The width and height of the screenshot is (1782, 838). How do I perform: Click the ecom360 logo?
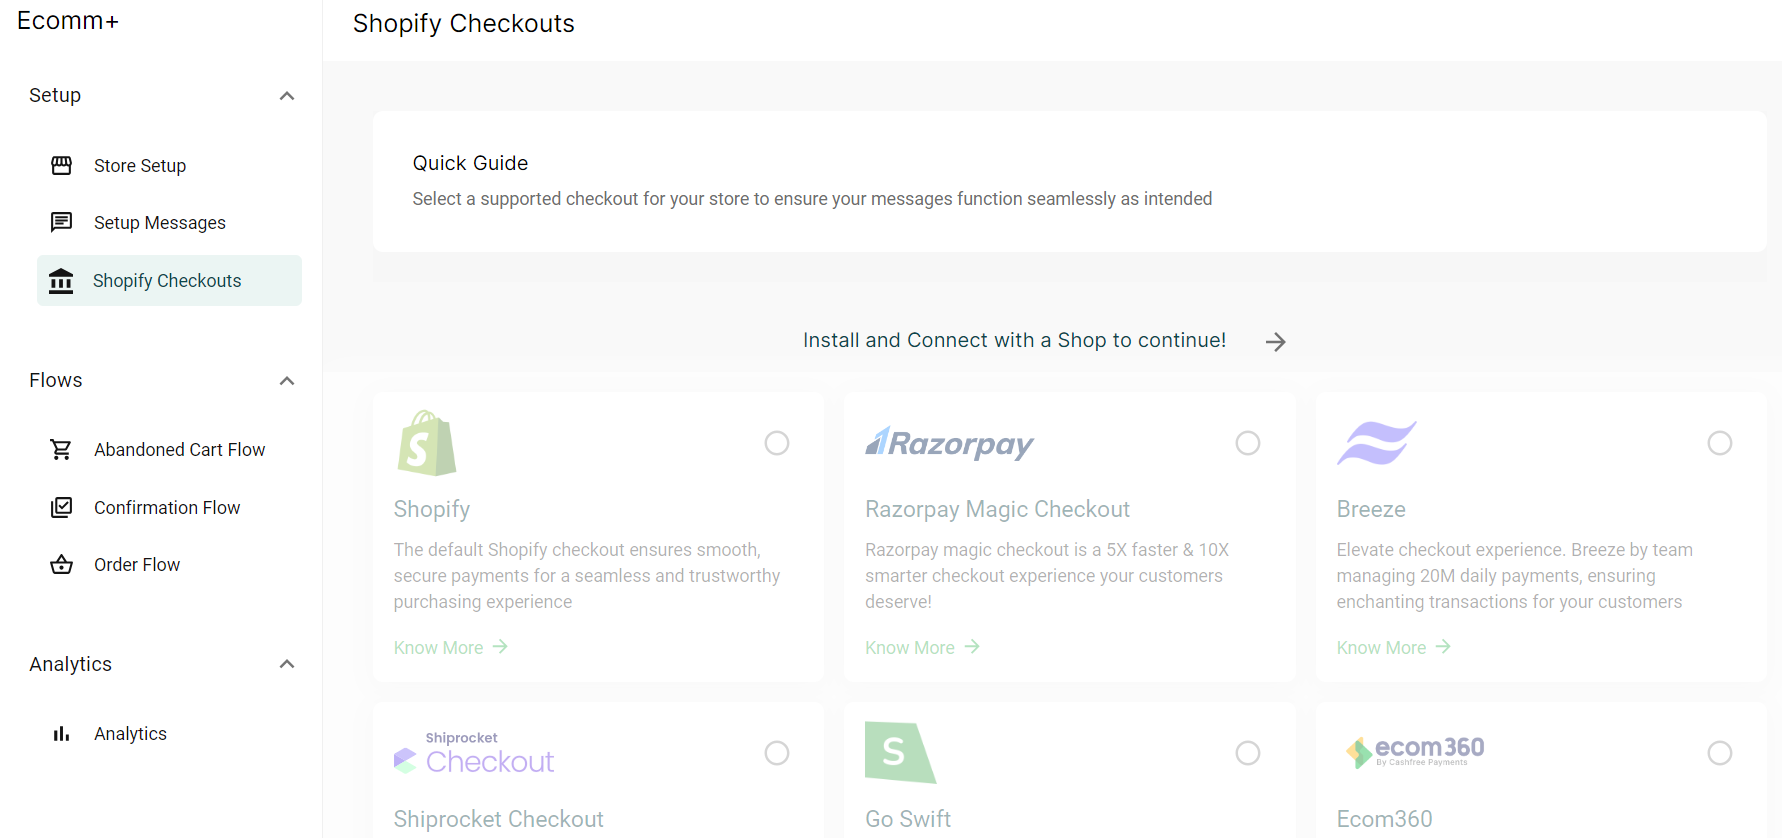(x=1414, y=752)
